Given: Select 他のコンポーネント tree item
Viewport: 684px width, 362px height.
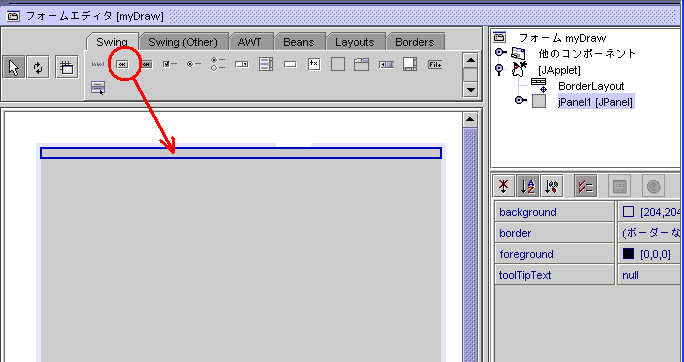Looking at the screenshot, I should point(587,54).
